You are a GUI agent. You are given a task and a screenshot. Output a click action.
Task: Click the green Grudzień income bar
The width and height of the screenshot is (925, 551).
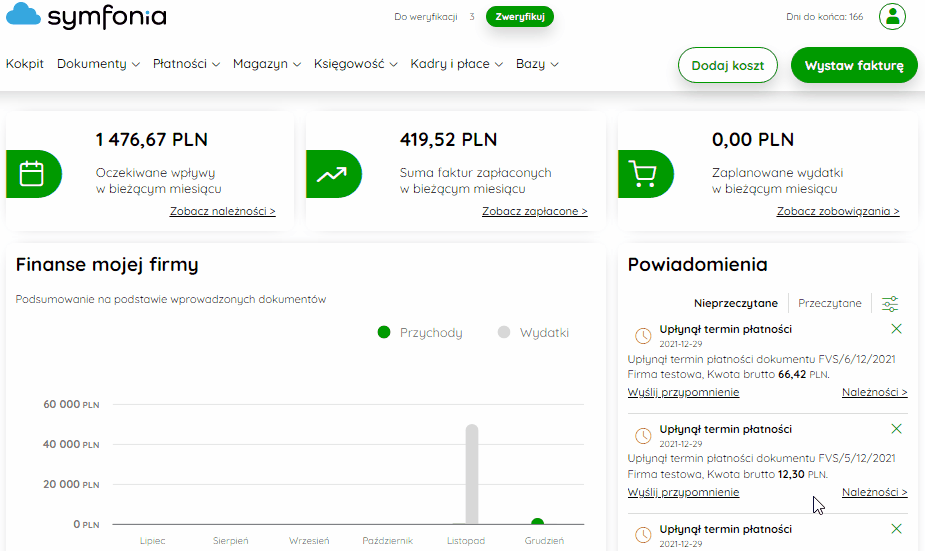tap(537, 522)
